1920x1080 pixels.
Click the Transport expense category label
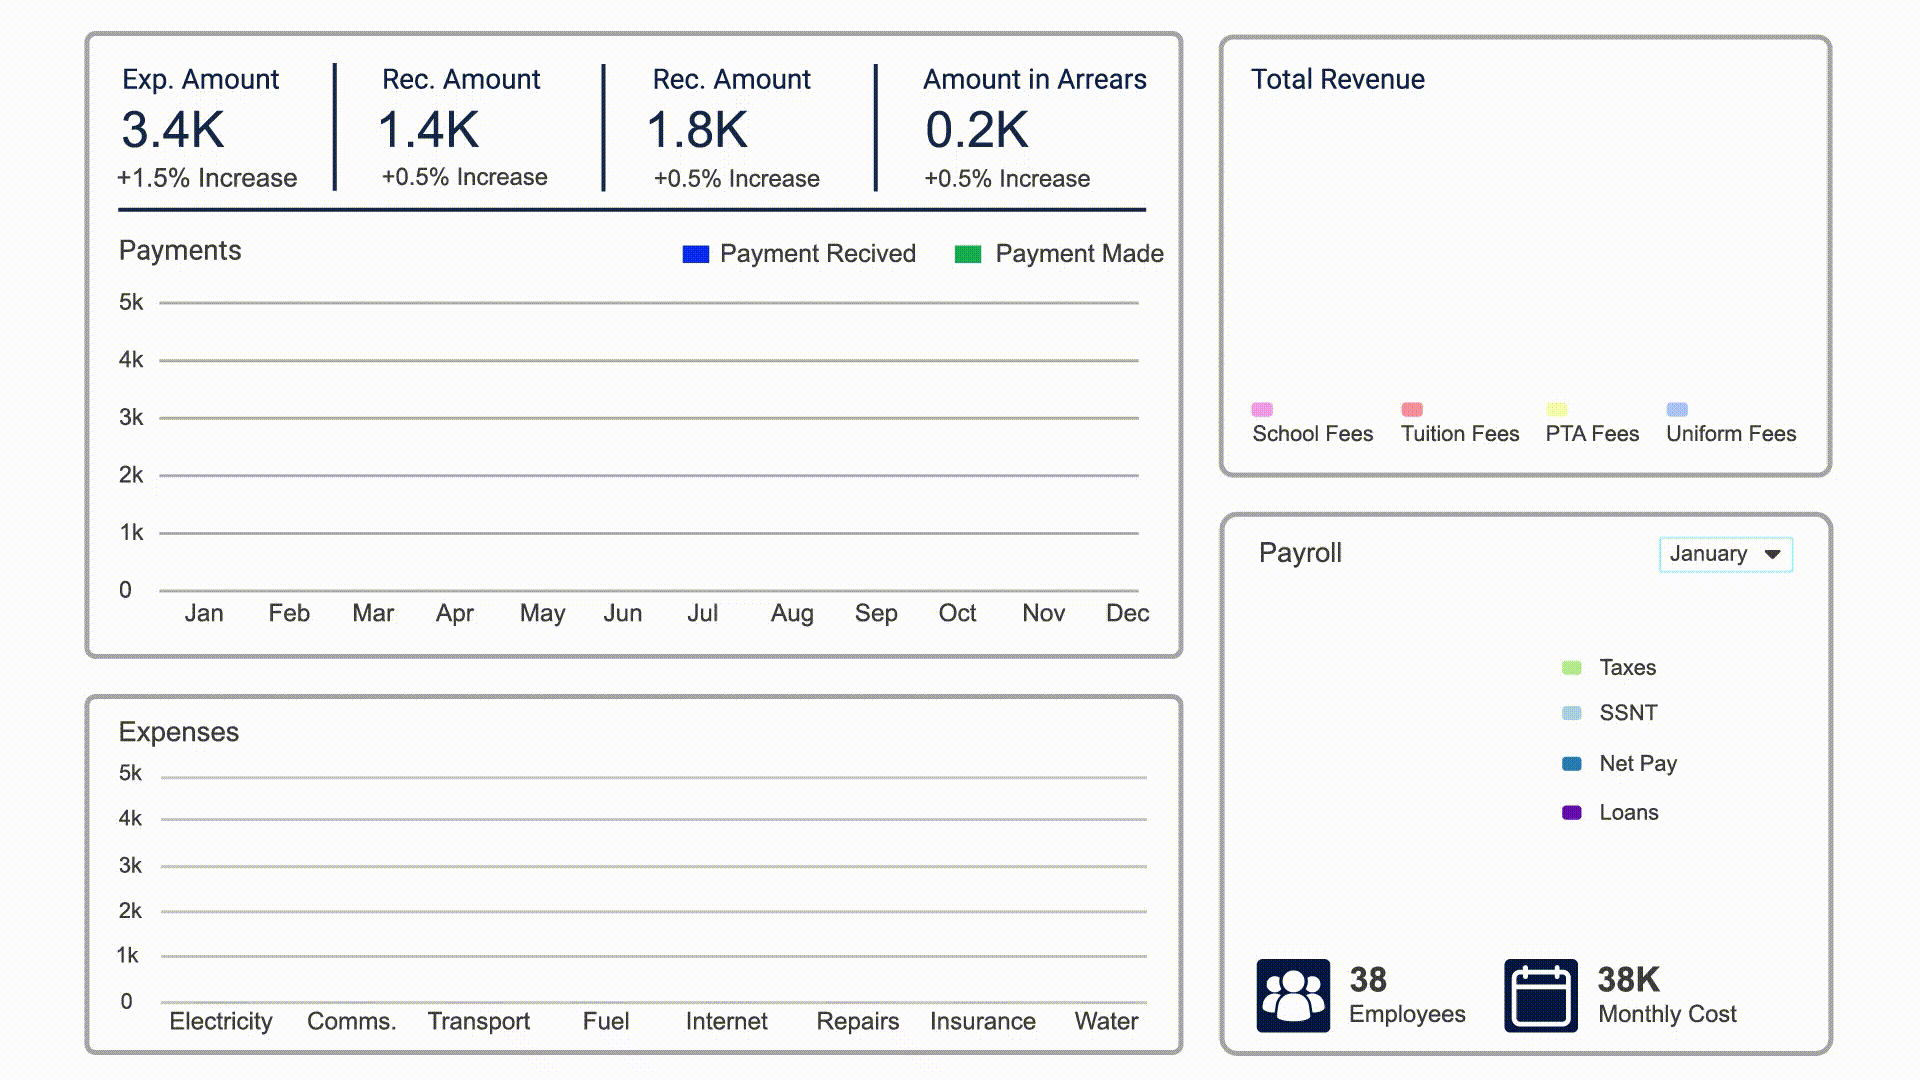point(479,1022)
